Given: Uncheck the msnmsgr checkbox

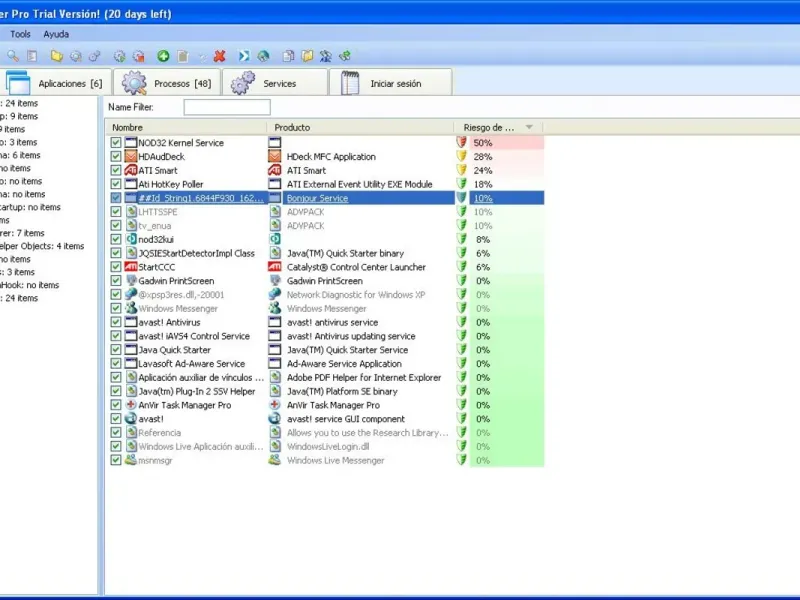Looking at the screenshot, I should pyautogui.click(x=116, y=460).
